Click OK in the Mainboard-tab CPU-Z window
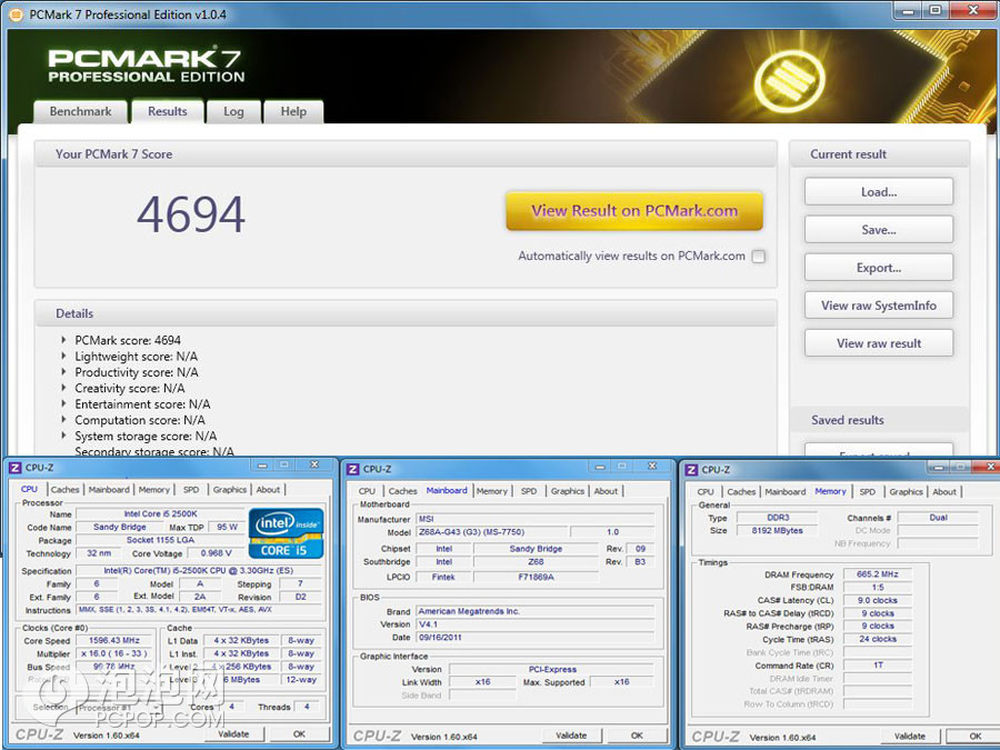This screenshot has height=750, width=1000. click(x=636, y=735)
